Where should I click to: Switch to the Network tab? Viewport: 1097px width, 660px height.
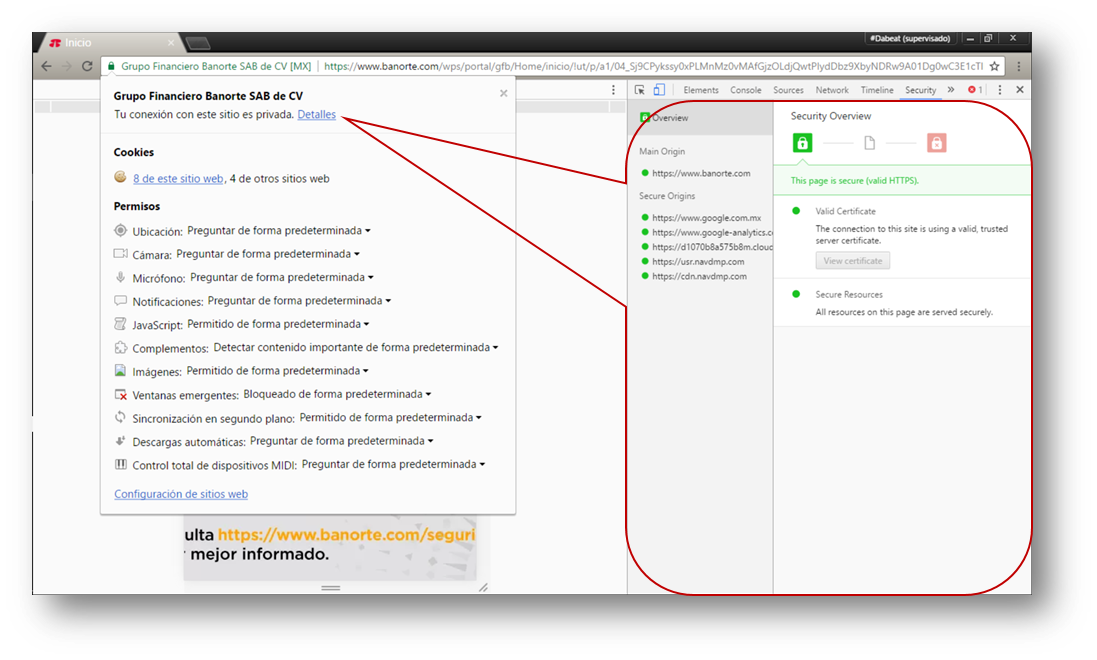click(x=832, y=90)
